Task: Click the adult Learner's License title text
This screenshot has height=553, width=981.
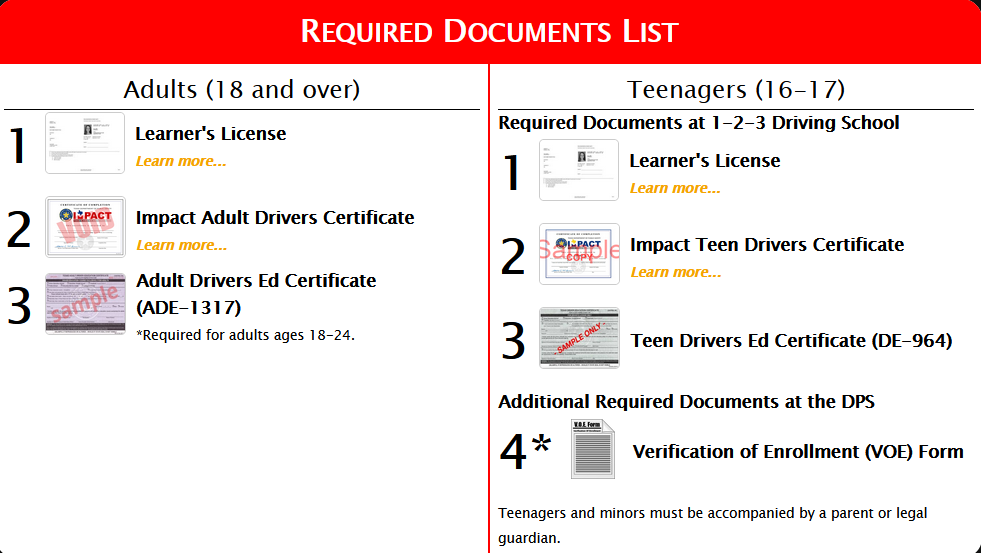Action: (x=211, y=133)
